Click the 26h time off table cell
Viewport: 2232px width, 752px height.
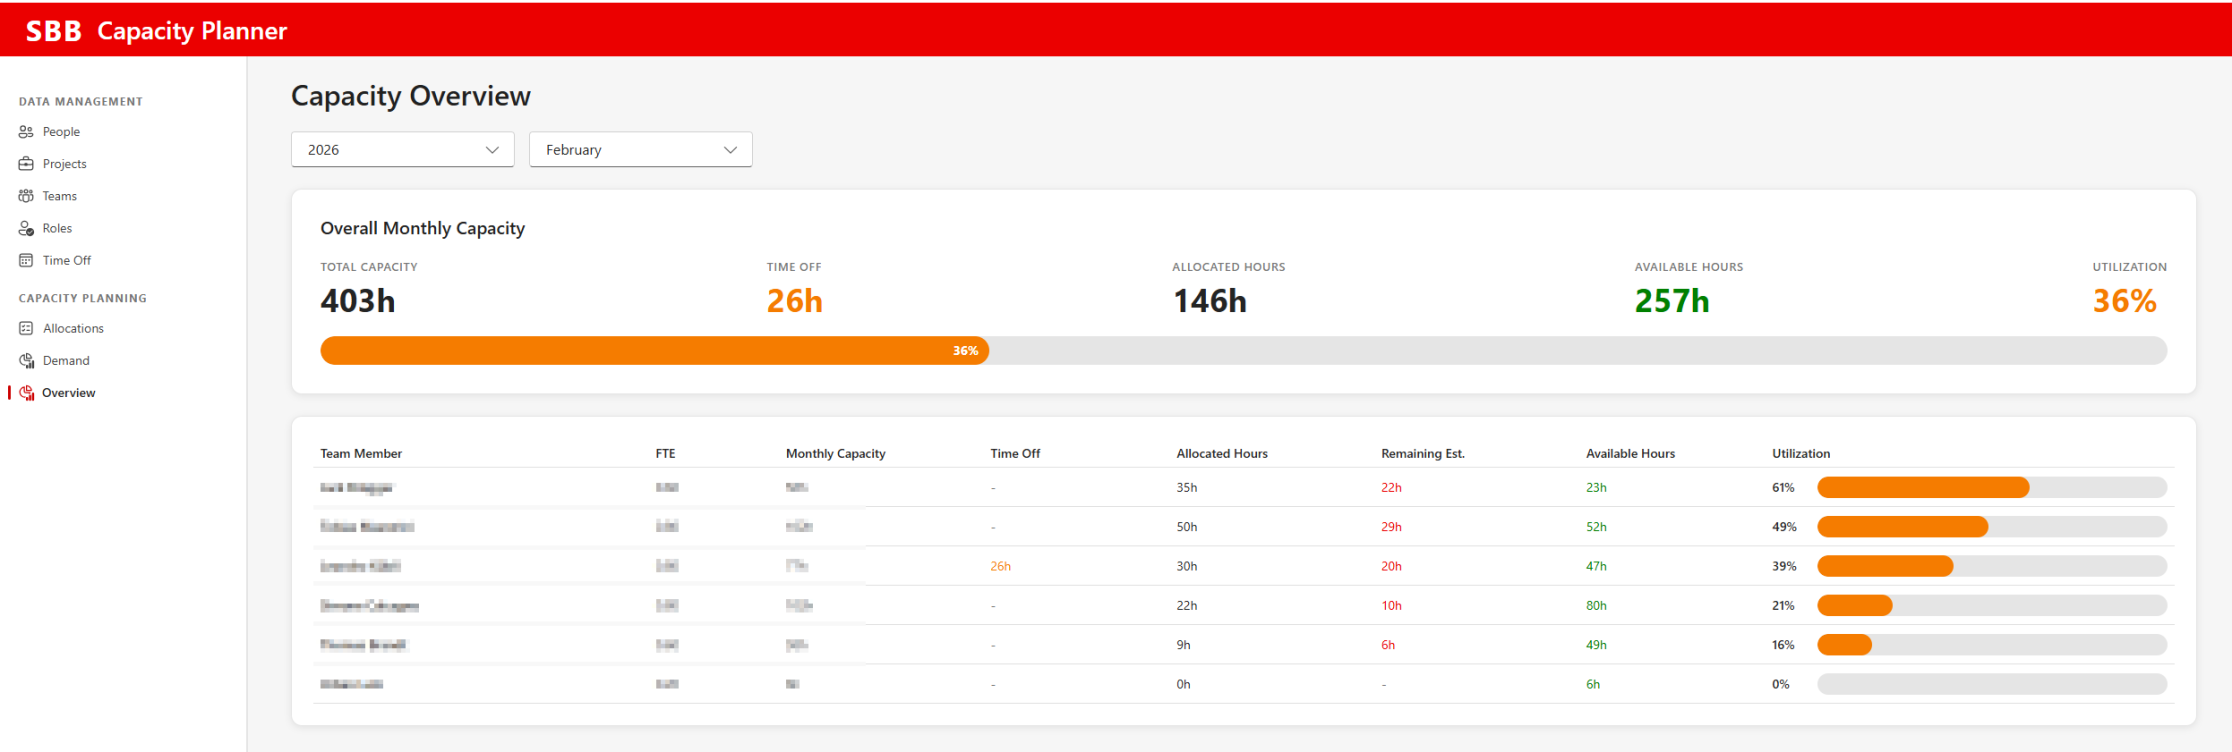pos(1001,566)
